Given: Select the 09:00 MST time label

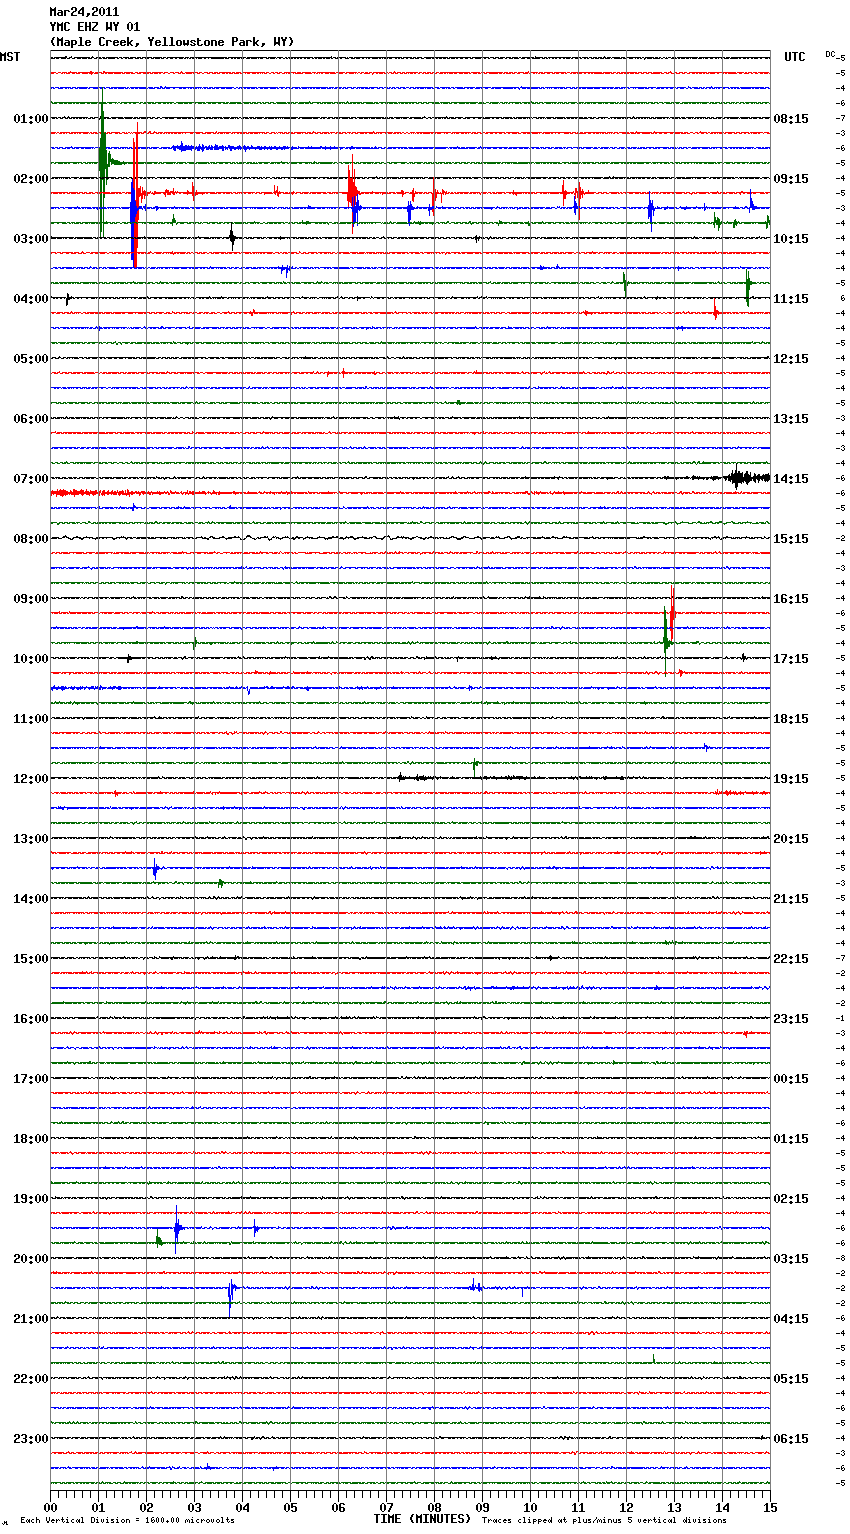Looking at the screenshot, I should click(x=31, y=599).
